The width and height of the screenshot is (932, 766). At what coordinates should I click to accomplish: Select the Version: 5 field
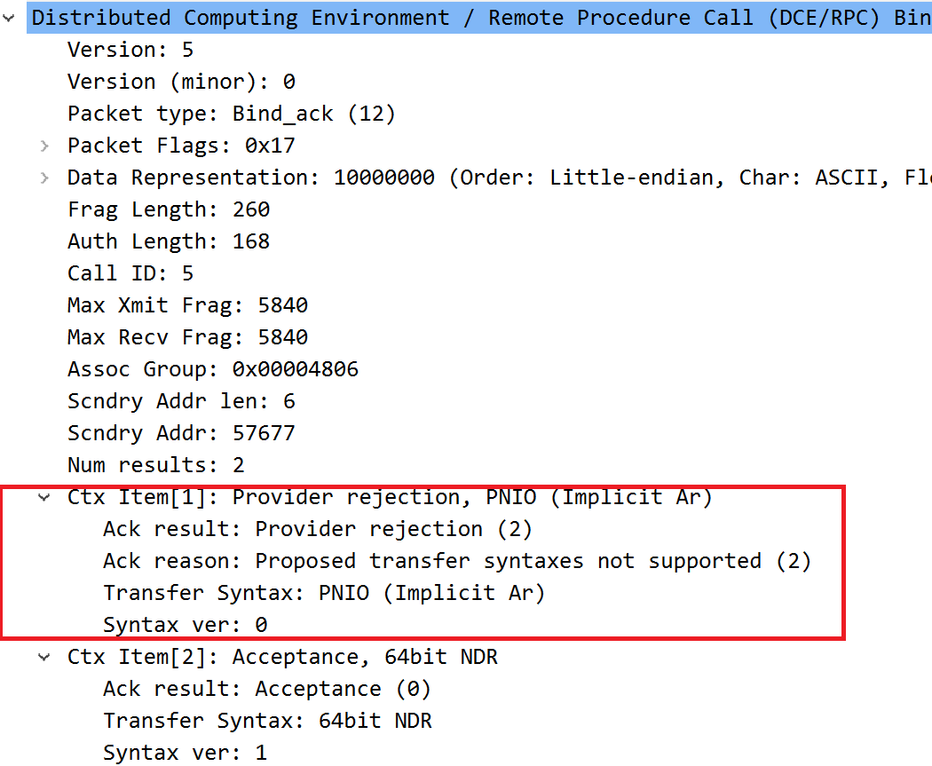[130, 50]
